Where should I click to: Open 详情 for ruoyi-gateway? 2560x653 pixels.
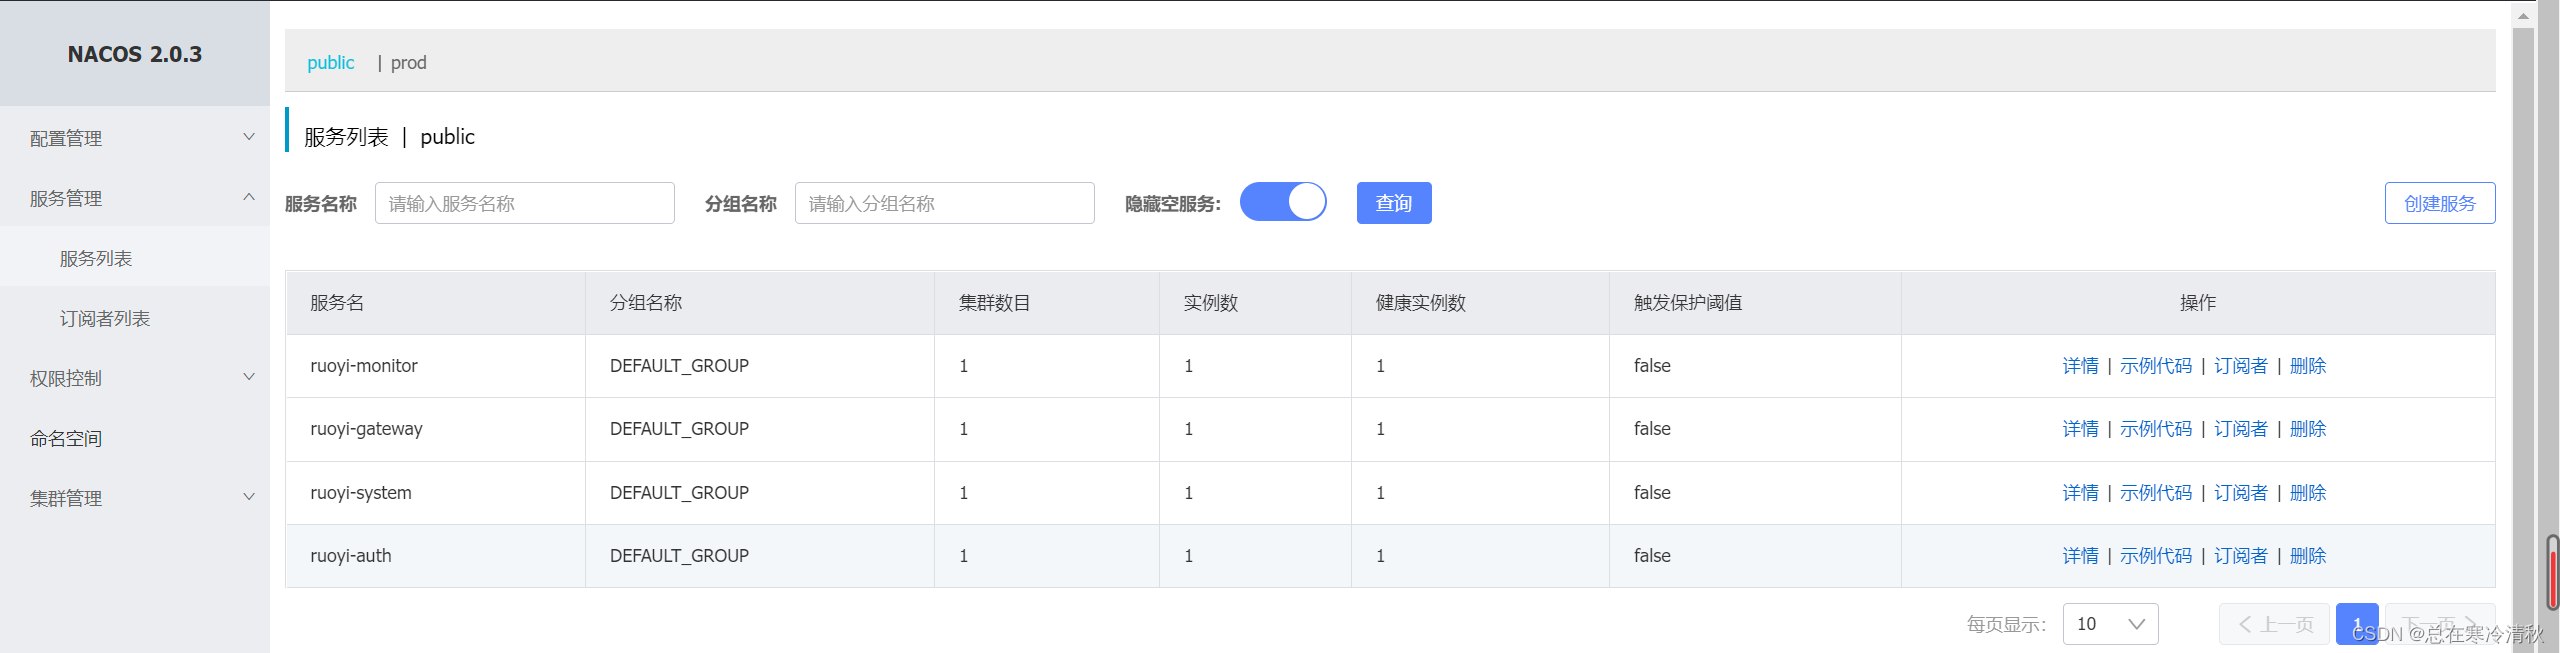coord(2080,429)
